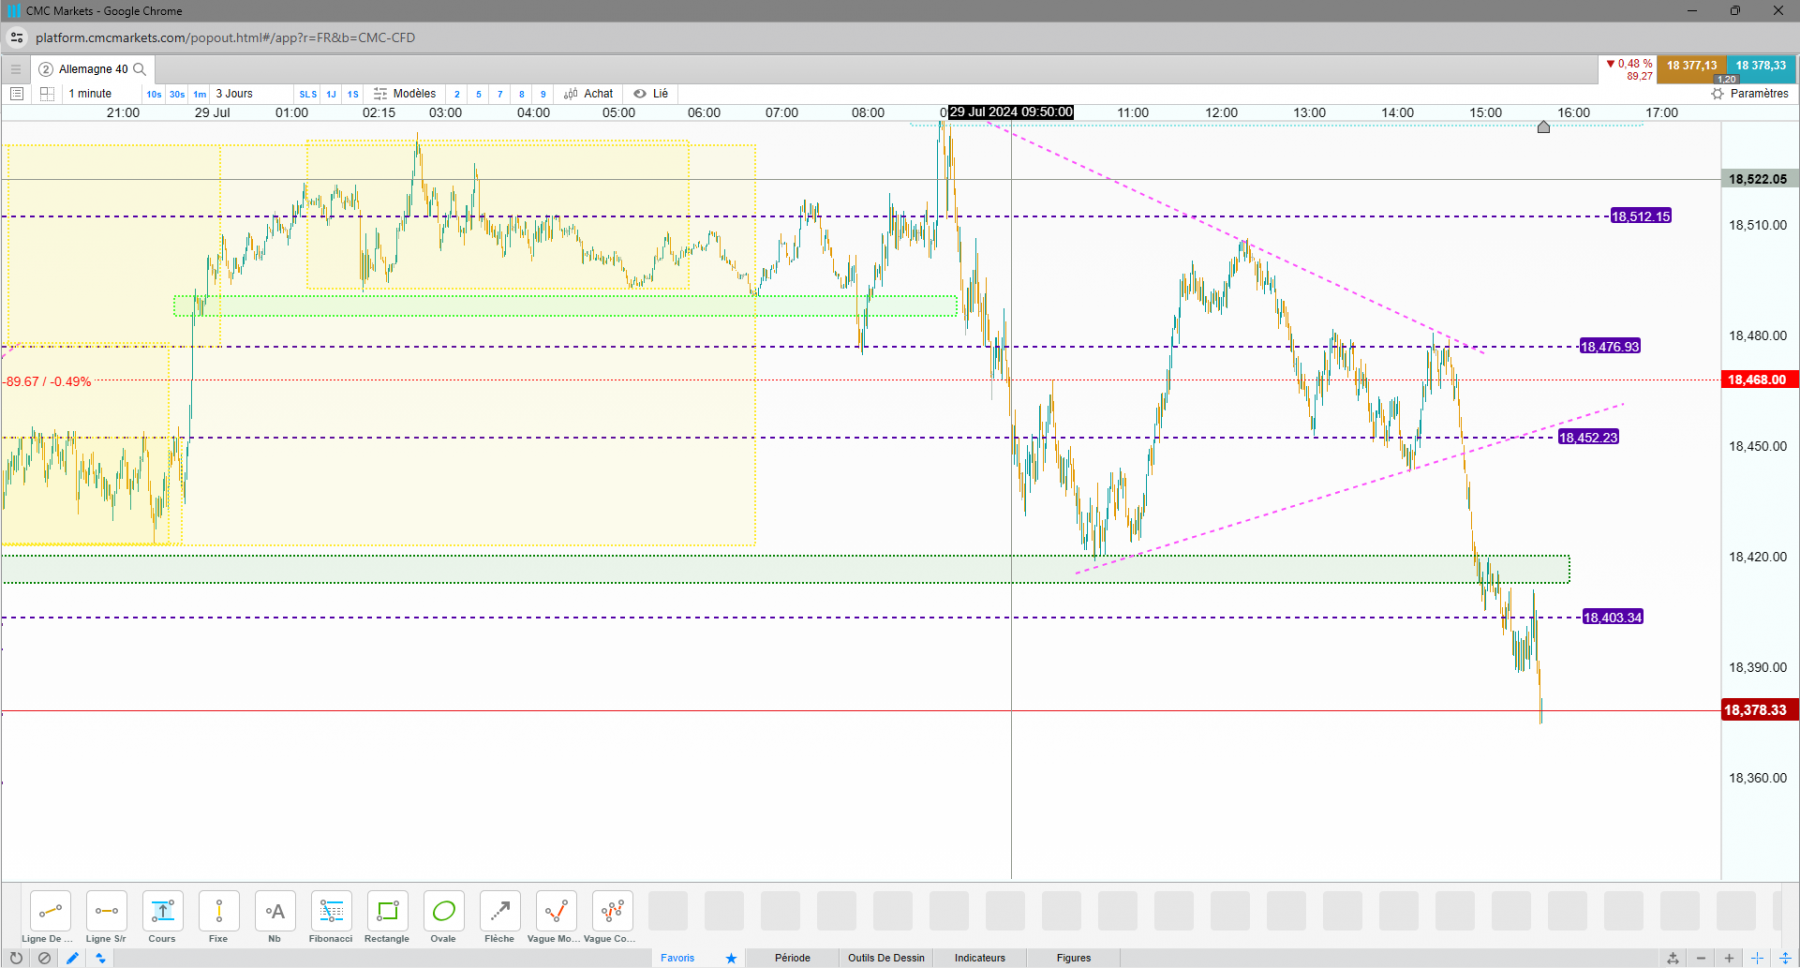This screenshot has width=1800, height=968.
Task: Load template number 9
Action: pos(543,94)
